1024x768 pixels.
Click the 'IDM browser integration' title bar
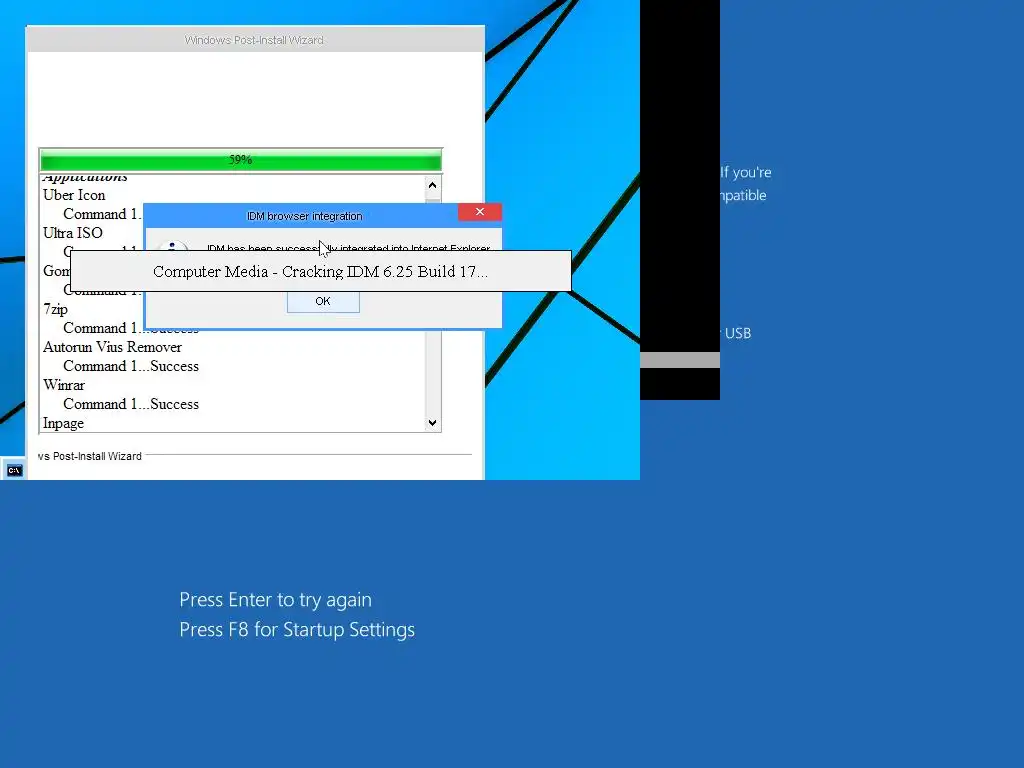(x=304, y=216)
